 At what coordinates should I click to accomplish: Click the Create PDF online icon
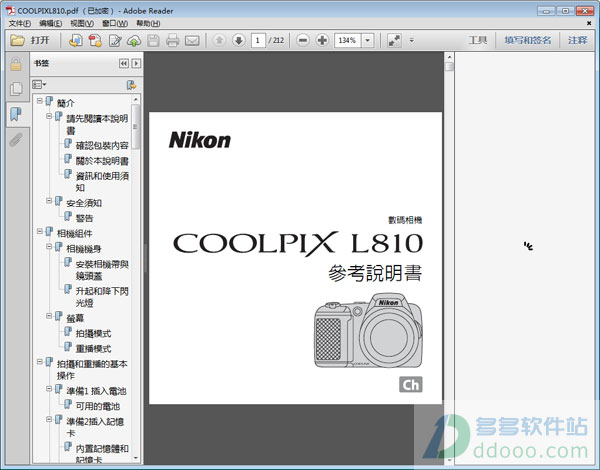[75, 40]
